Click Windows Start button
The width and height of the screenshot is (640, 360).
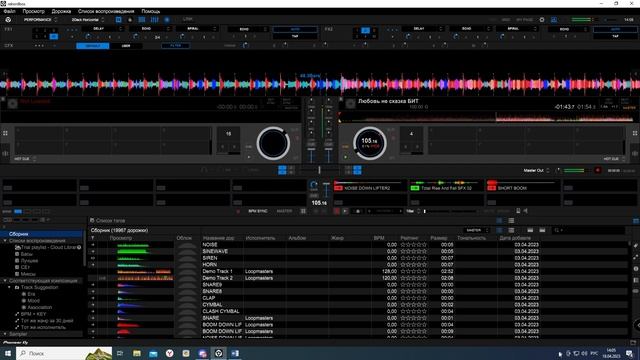pyautogui.click(x=8, y=353)
